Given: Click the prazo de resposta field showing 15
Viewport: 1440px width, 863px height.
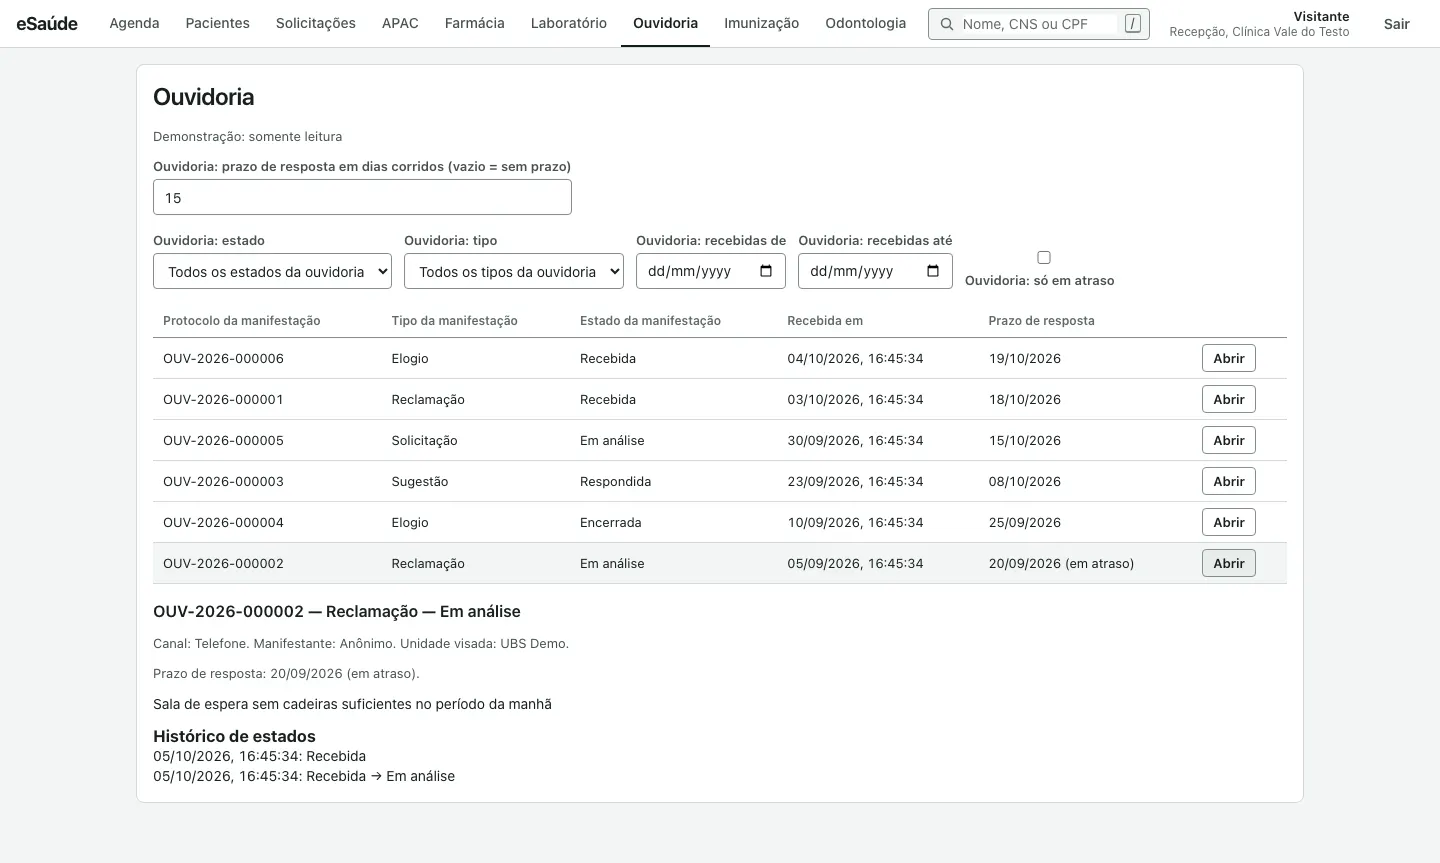Looking at the screenshot, I should (362, 197).
